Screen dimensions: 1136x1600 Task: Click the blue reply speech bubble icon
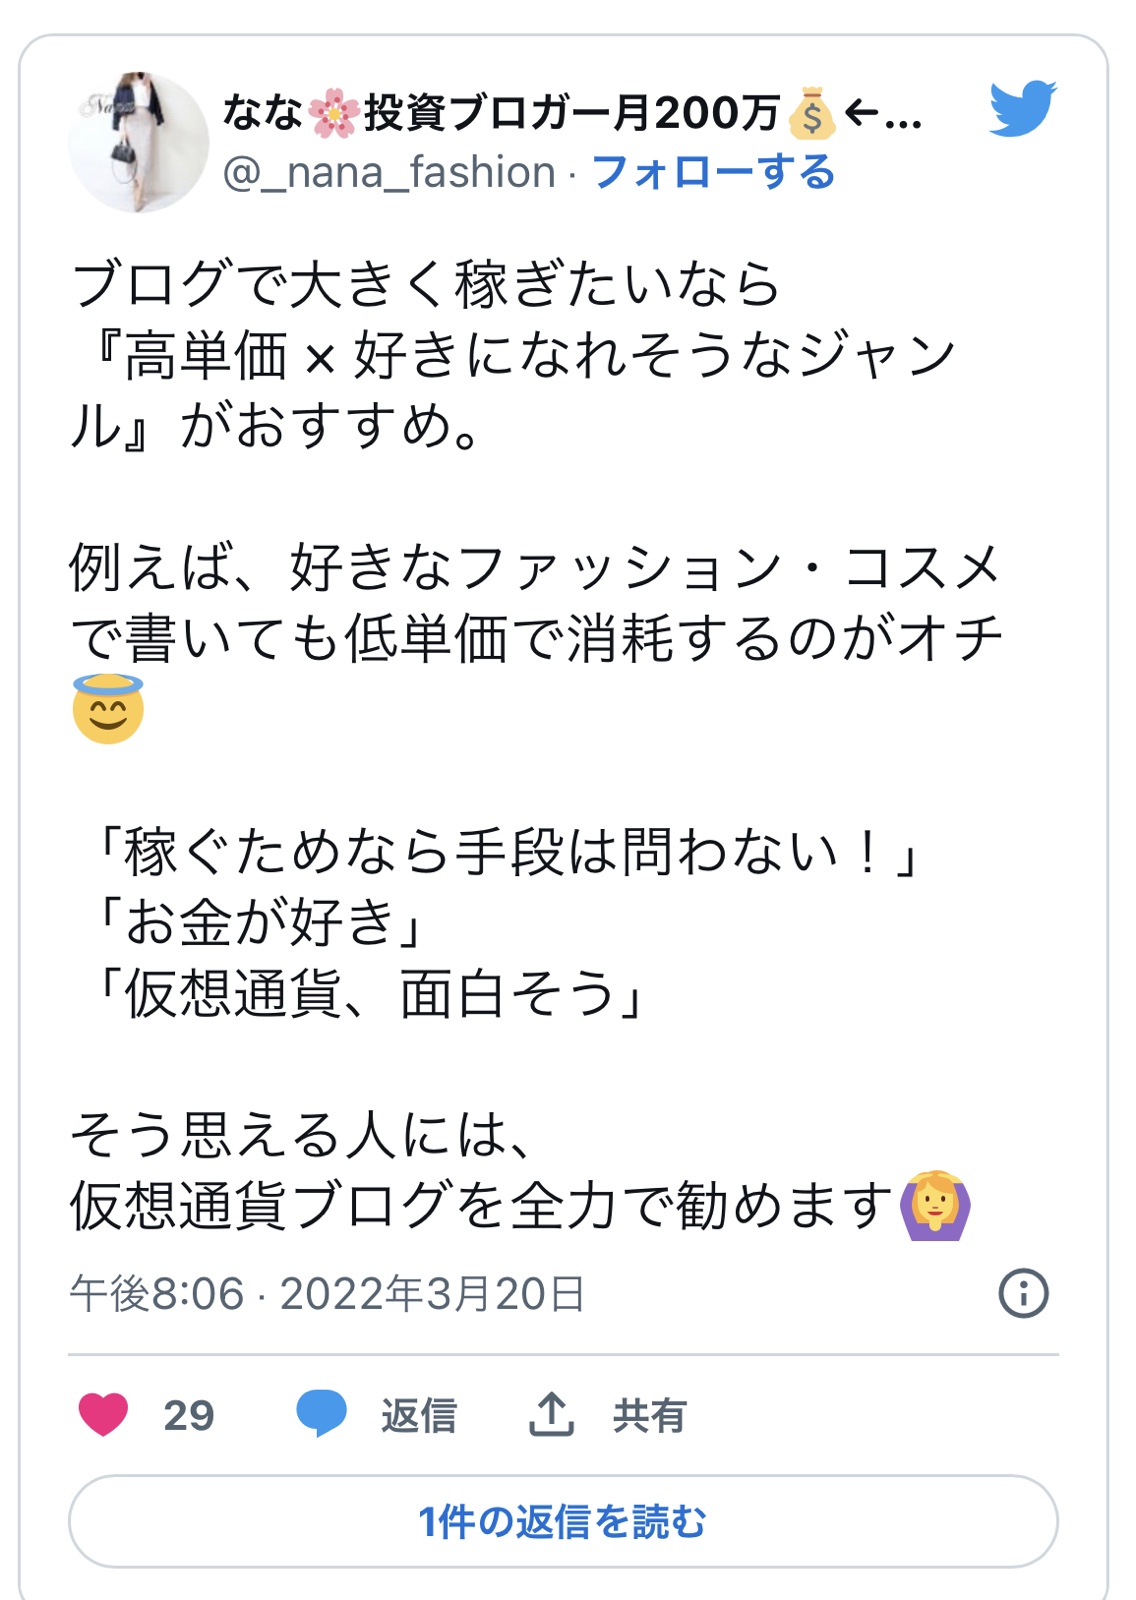click(x=321, y=1414)
